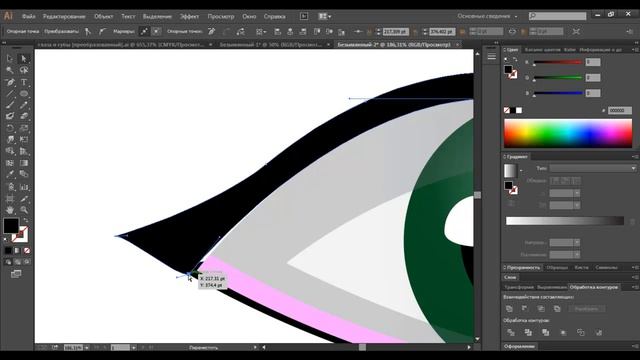Switch to Выравнивание panel tab

(552, 287)
